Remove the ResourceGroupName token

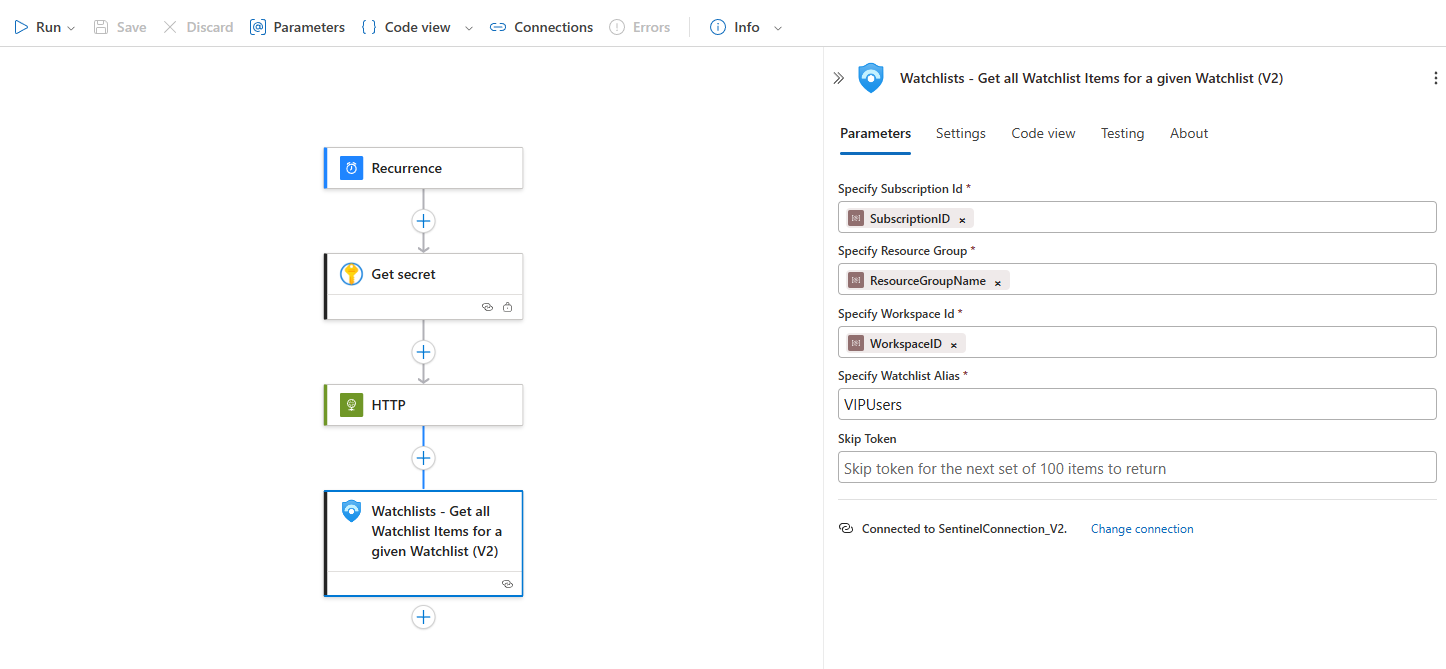998,282
